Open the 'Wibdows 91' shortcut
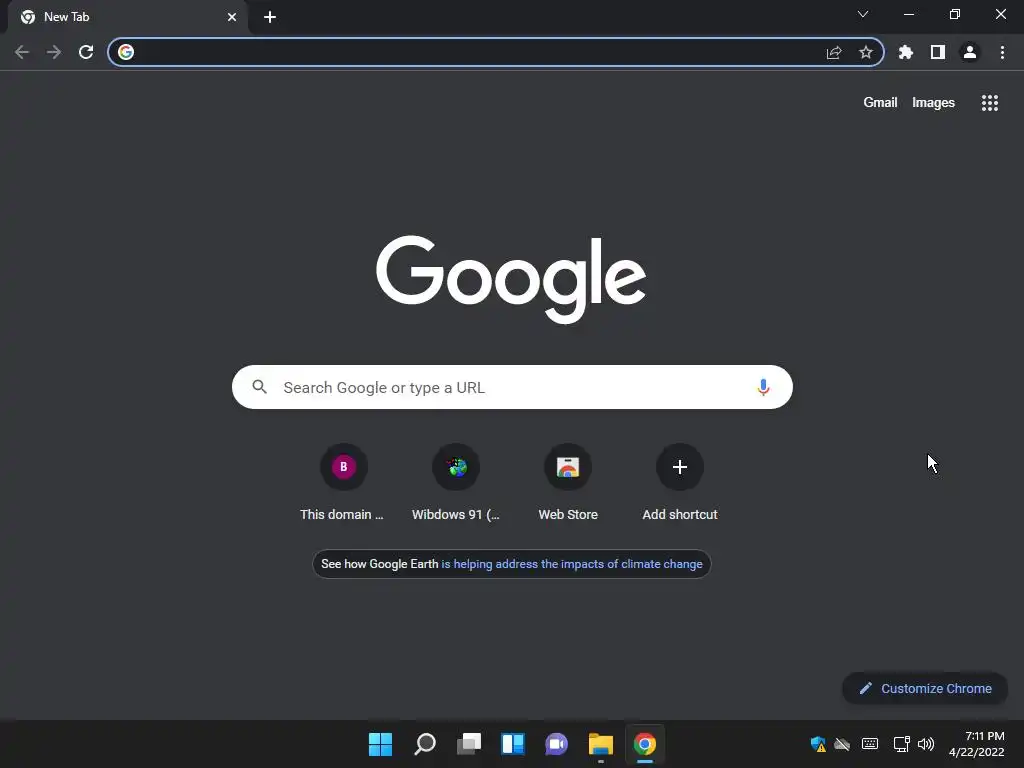The width and height of the screenshot is (1024, 768). coord(456,482)
